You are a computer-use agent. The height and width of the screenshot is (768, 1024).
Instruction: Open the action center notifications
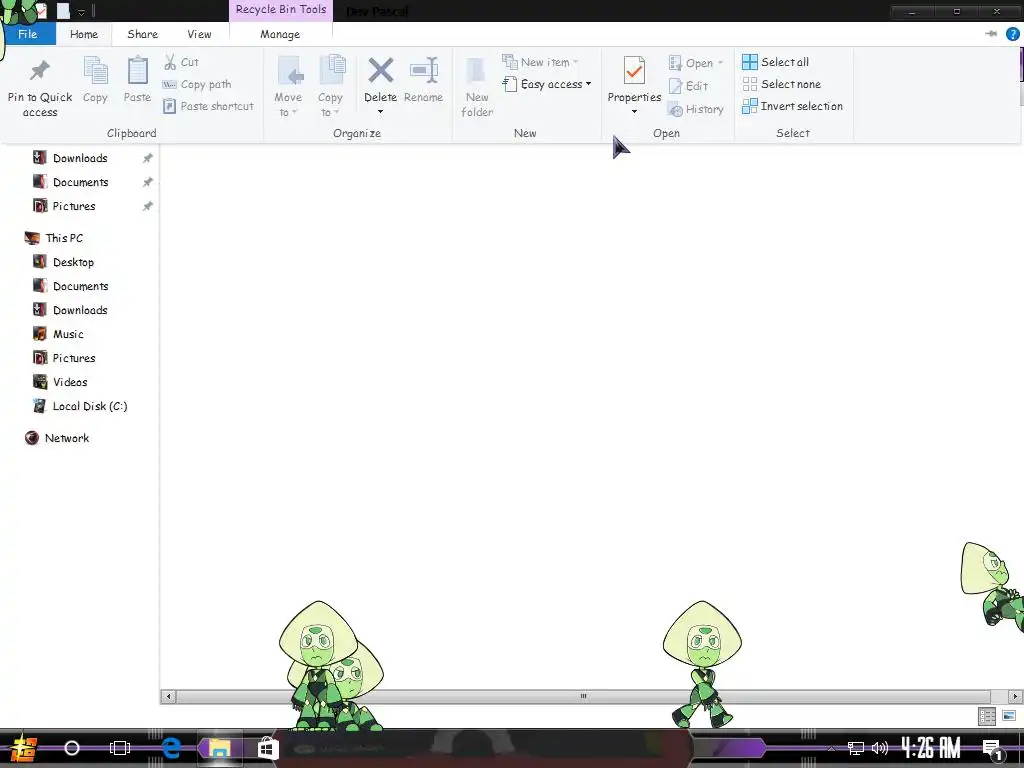(993, 748)
